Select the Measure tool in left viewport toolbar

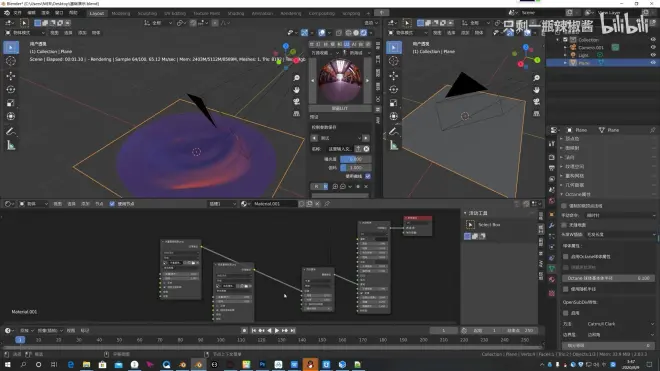[x=11, y=146]
